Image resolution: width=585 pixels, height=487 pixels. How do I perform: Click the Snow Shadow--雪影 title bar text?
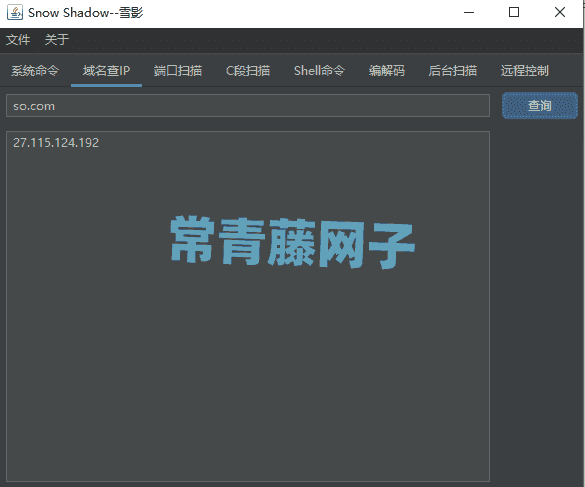click(x=85, y=13)
